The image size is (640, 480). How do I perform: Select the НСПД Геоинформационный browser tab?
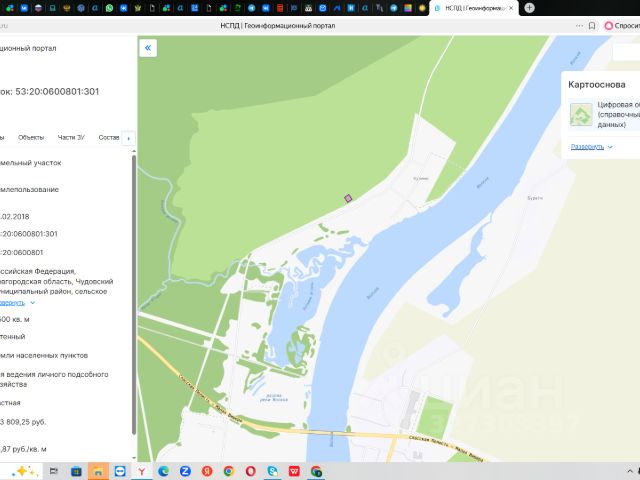coord(473,8)
